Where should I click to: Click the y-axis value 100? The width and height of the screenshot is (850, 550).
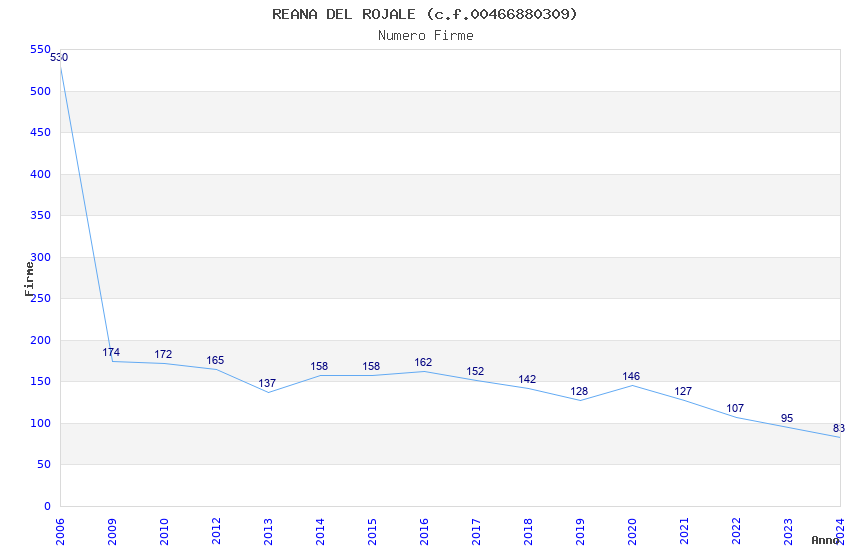point(41,423)
